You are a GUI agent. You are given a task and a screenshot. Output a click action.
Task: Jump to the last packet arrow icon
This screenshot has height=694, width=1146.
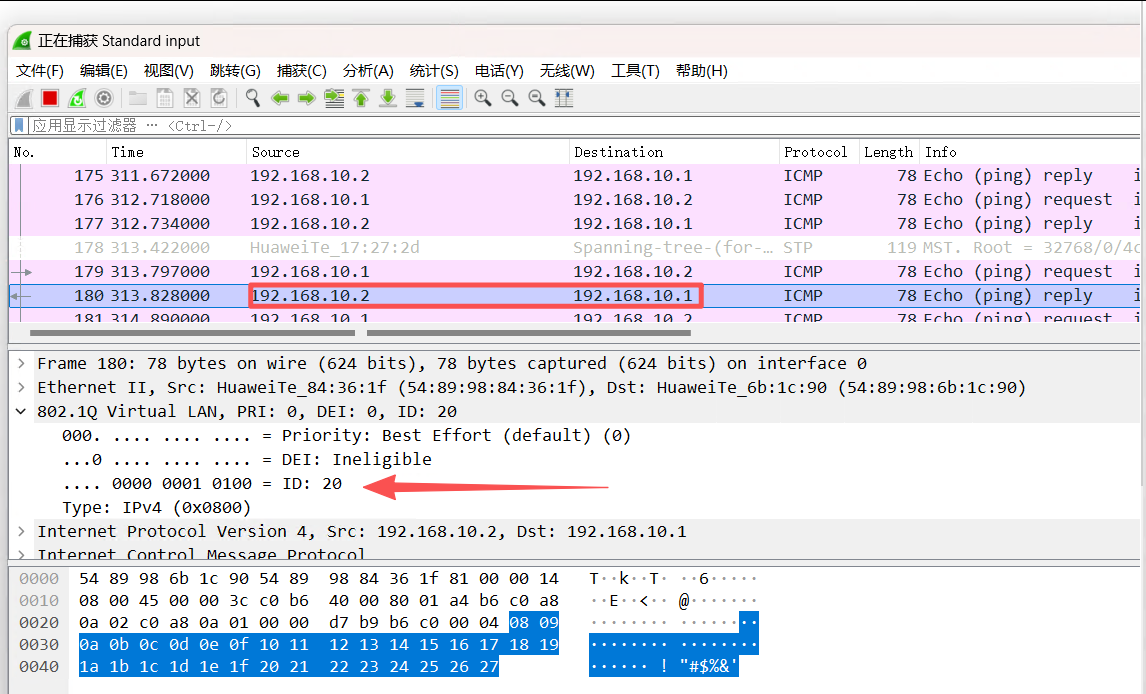point(389,97)
